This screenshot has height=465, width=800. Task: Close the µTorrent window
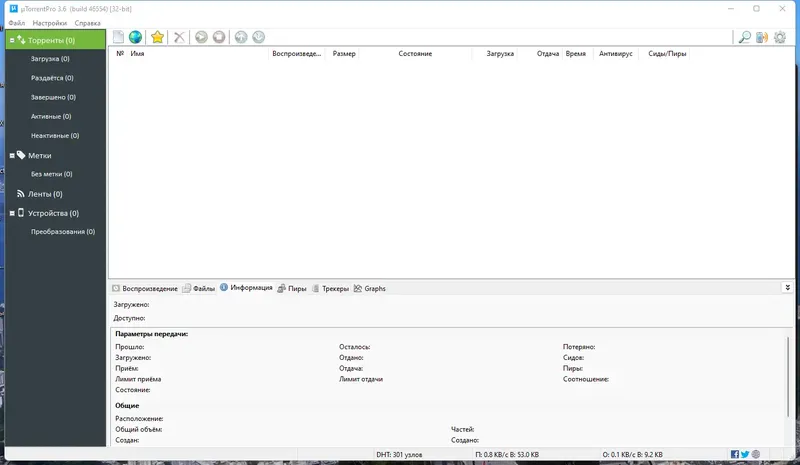(782, 9)
